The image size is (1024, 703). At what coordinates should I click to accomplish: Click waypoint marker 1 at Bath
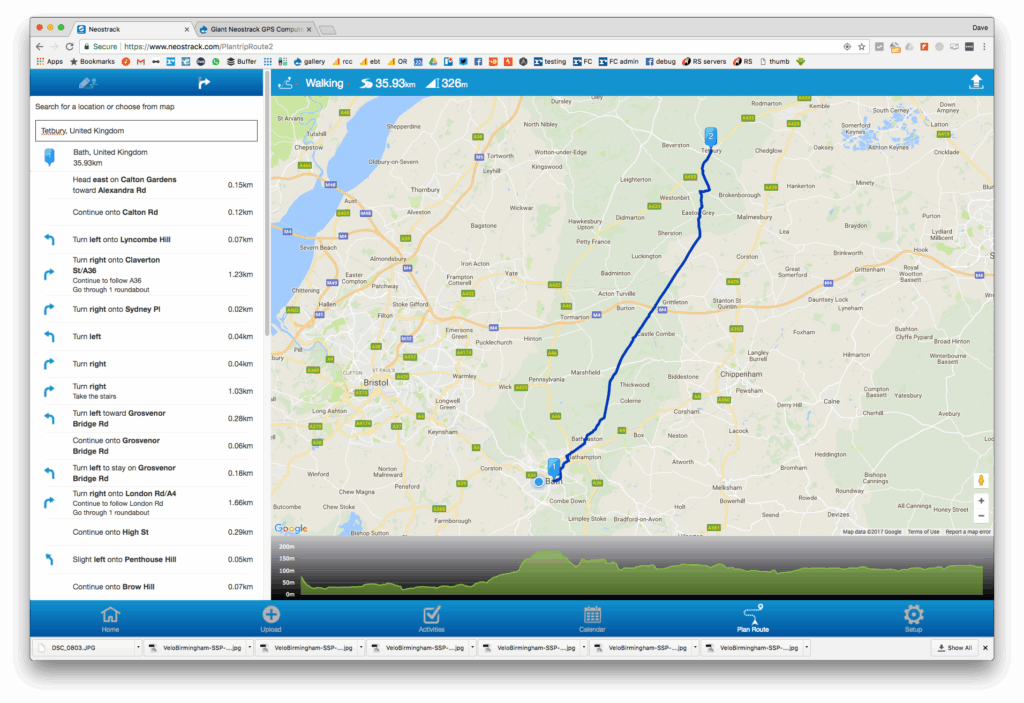click(x=554, y=467)
